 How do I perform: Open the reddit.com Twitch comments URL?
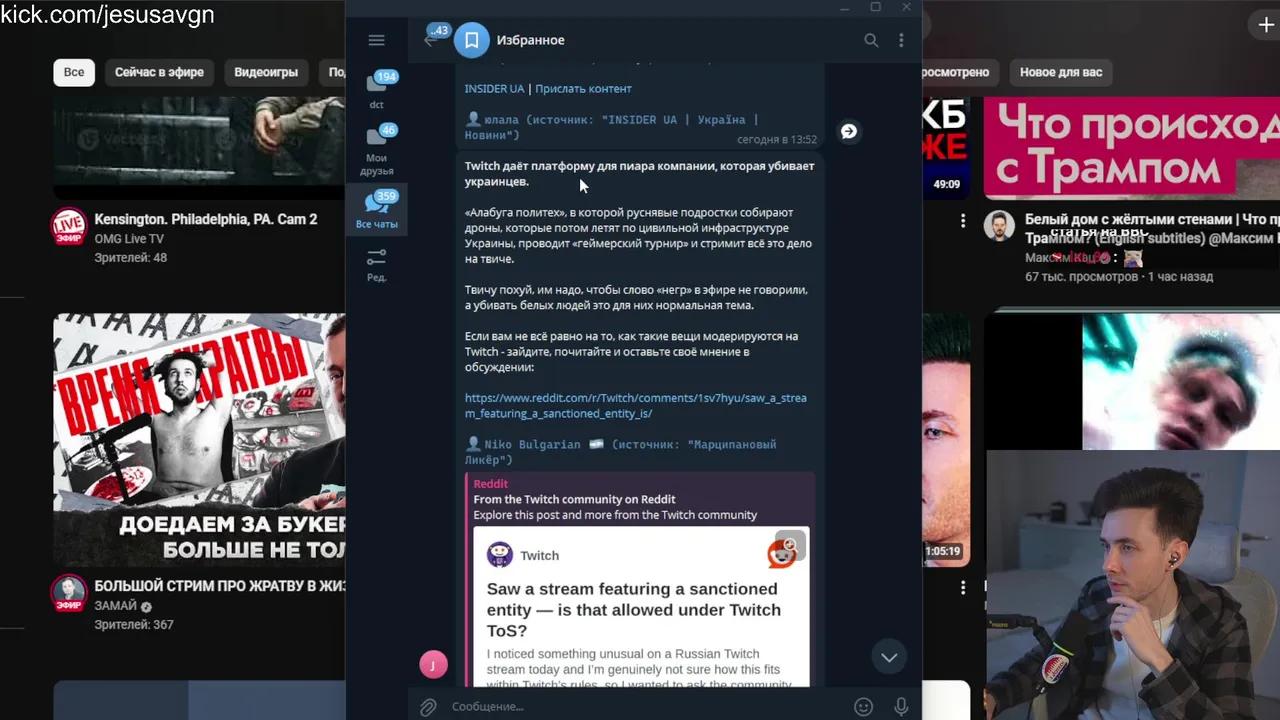635,406
